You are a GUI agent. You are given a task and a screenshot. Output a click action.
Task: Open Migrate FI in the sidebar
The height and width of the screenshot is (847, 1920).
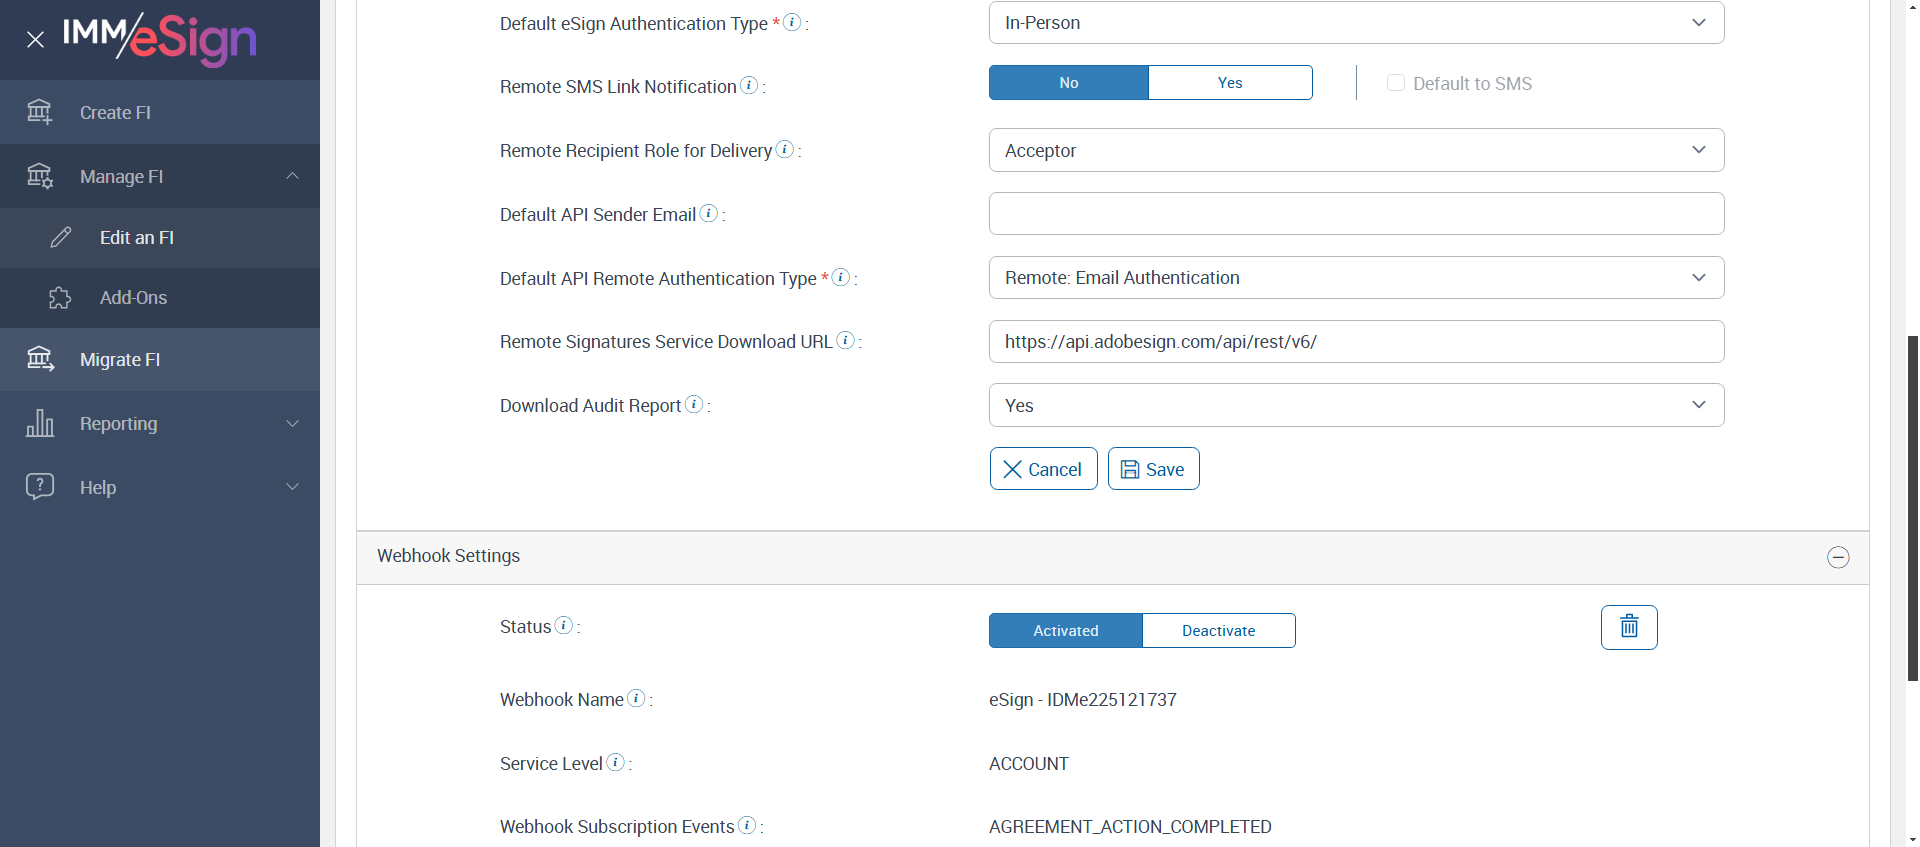pos(120,360)
